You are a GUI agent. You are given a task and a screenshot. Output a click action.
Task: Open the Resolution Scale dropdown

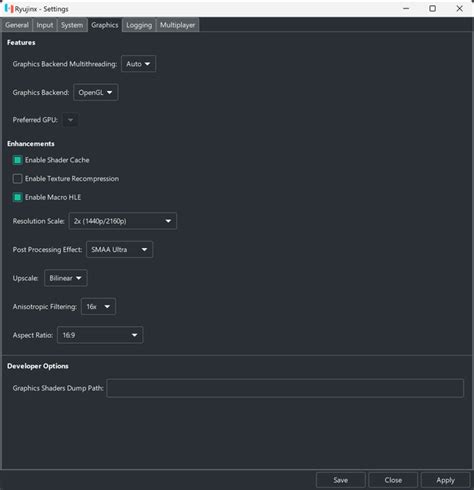122,221
